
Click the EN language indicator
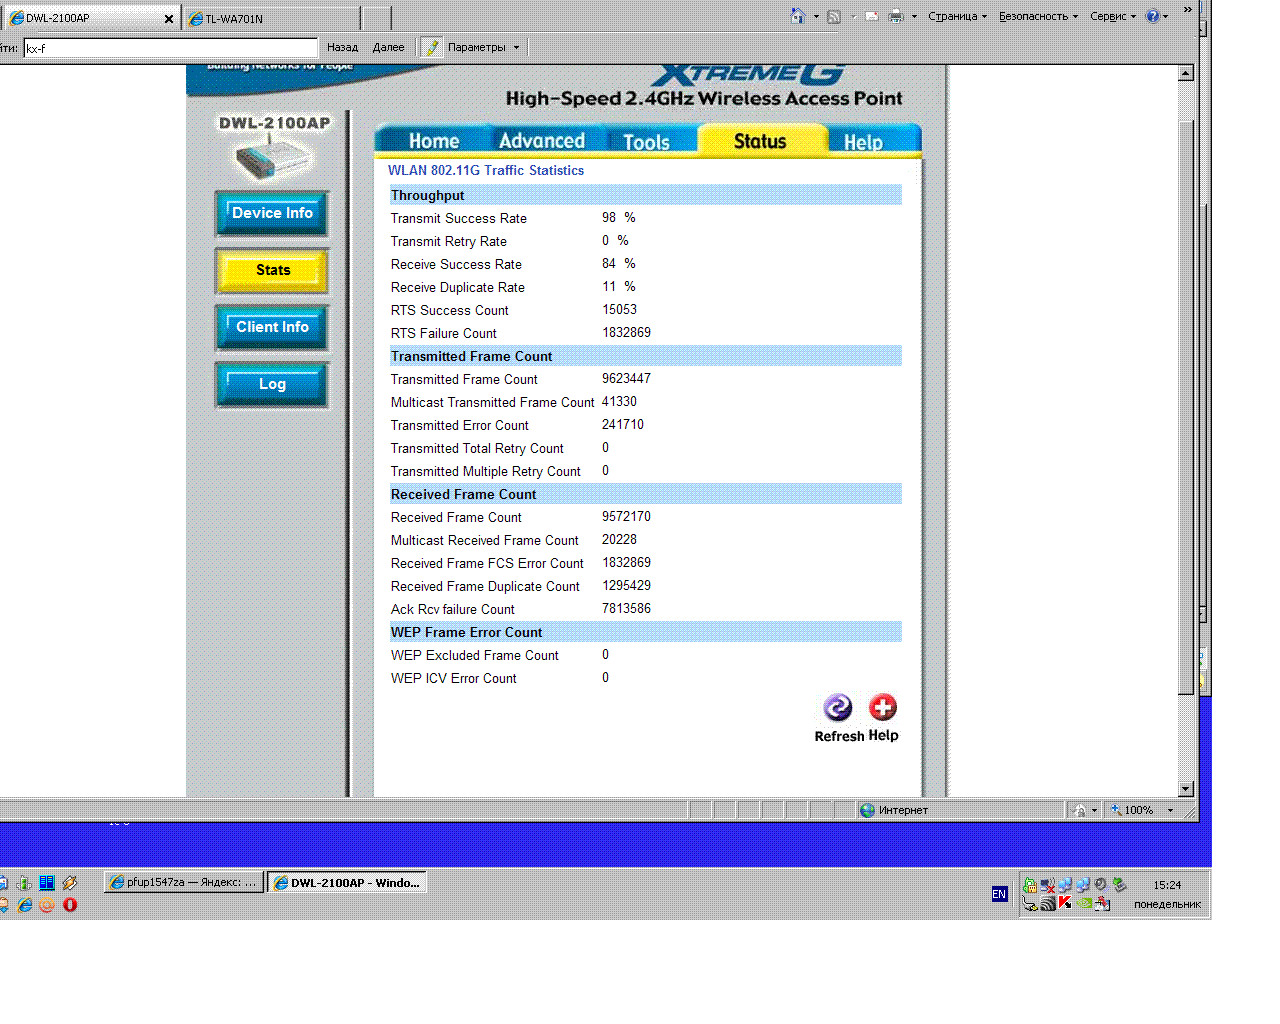(999, 894)
